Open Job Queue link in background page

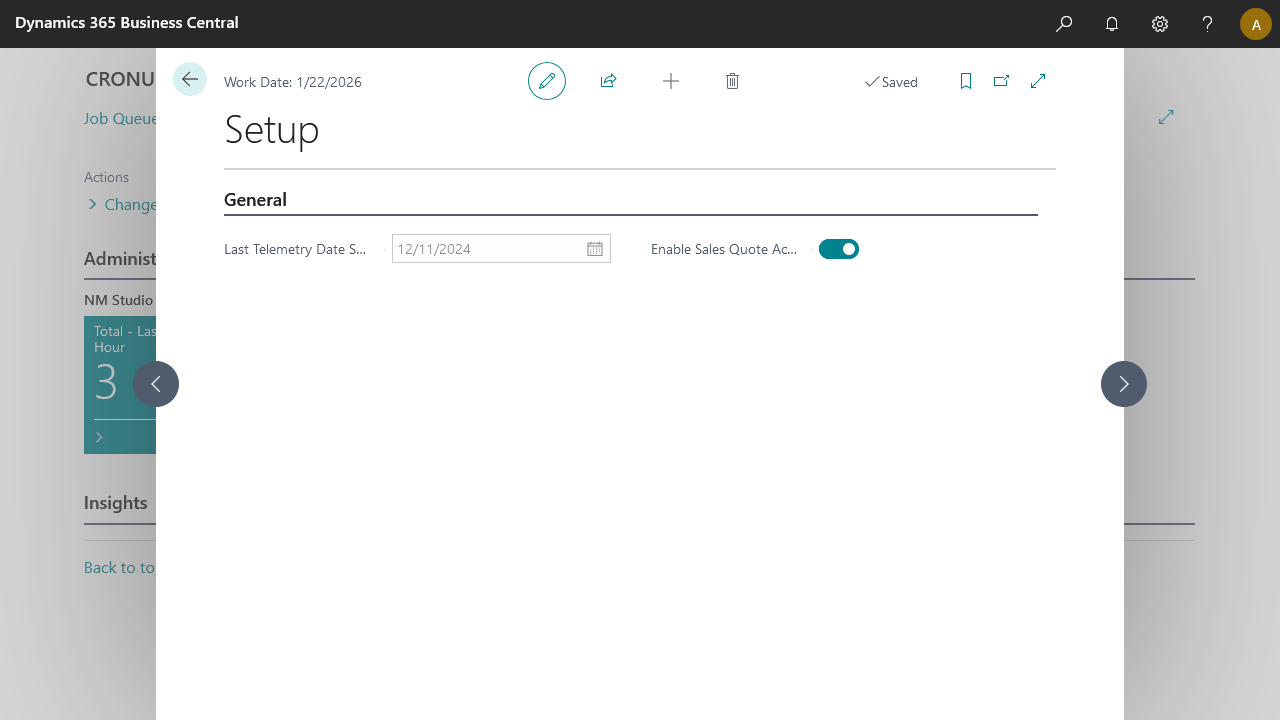[x=120, y=118]
